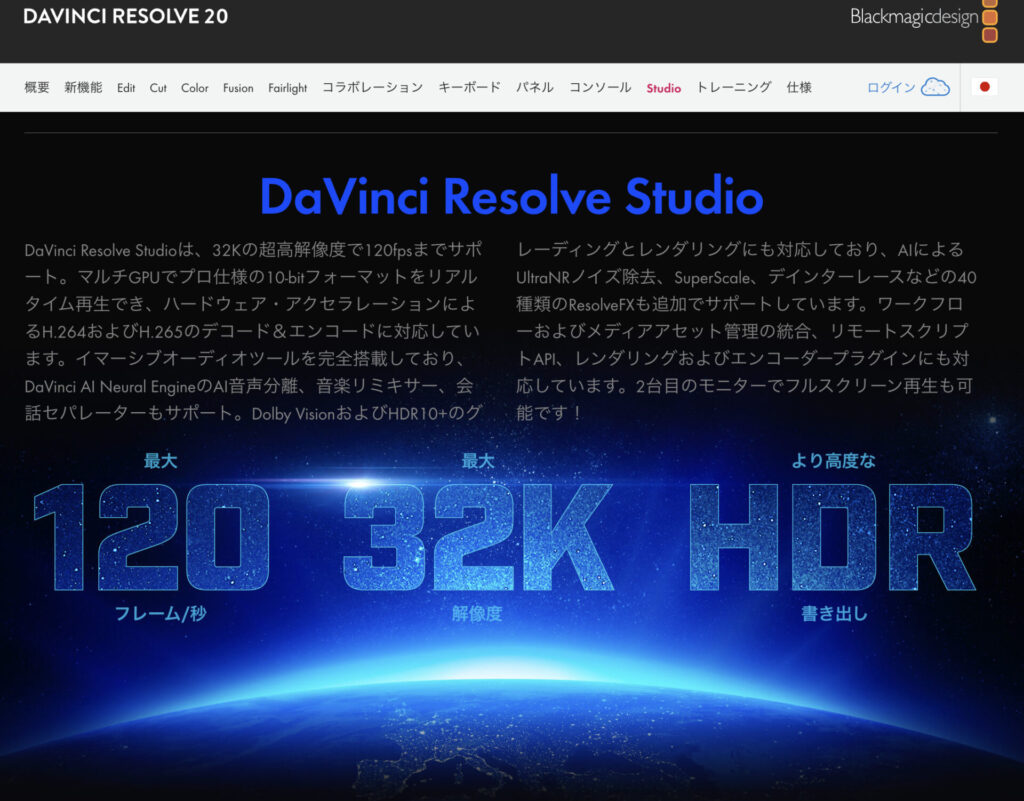Open the Japan flag region selector
Viewport: 1024px width, 801px height.
tap(984, 87)
